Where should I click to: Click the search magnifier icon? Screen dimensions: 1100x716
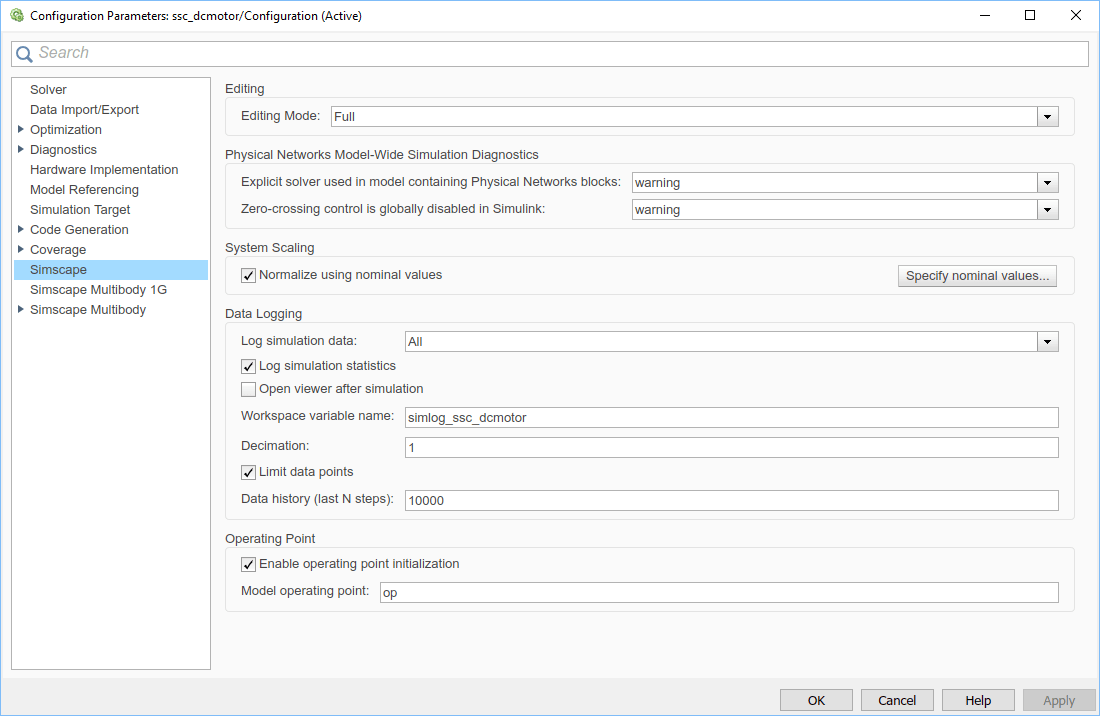point(25,54)
